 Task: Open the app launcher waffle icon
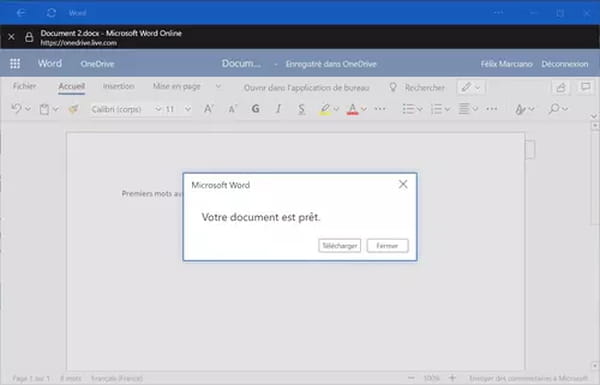(15, 64)
